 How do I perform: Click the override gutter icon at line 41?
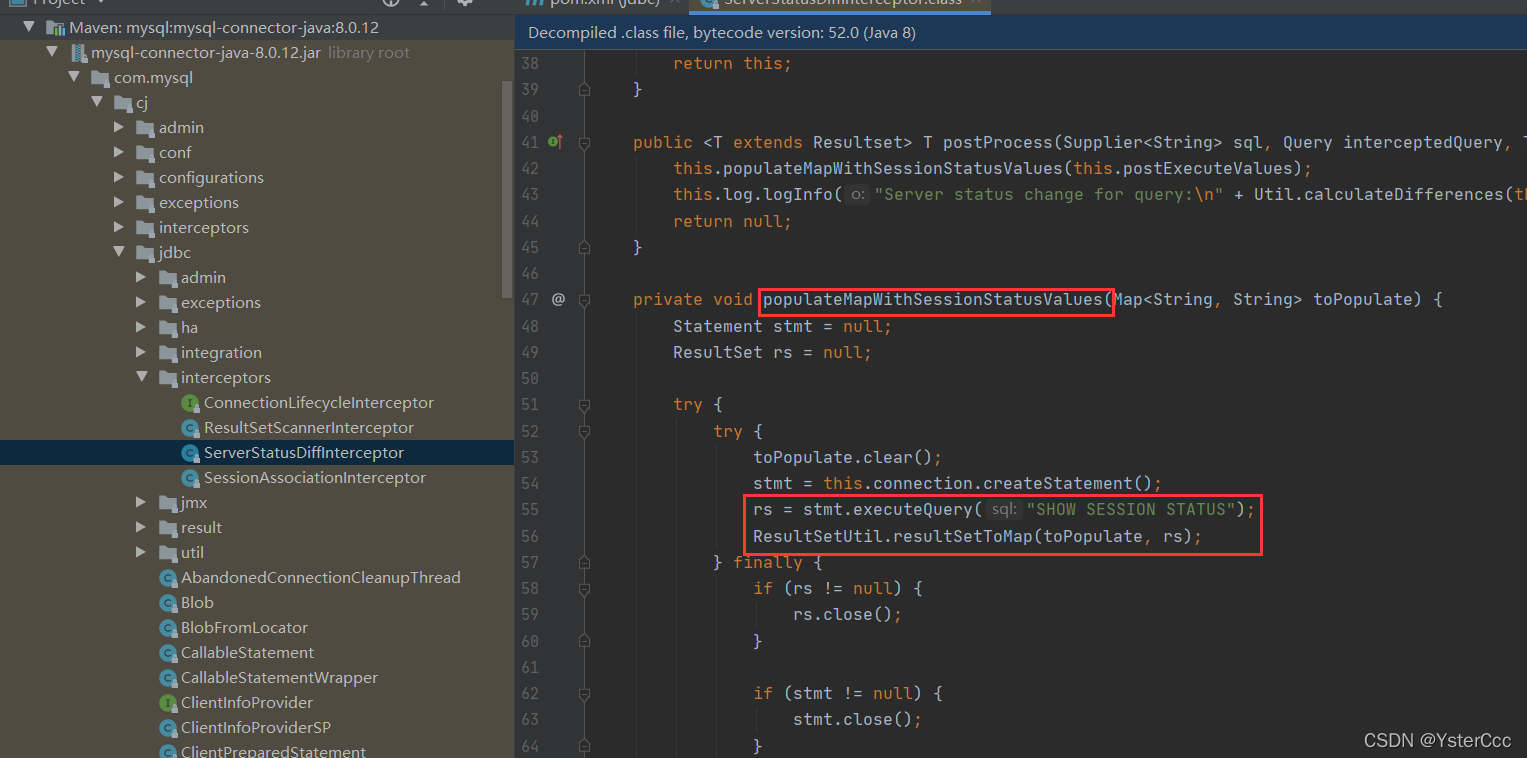(556, 141)
